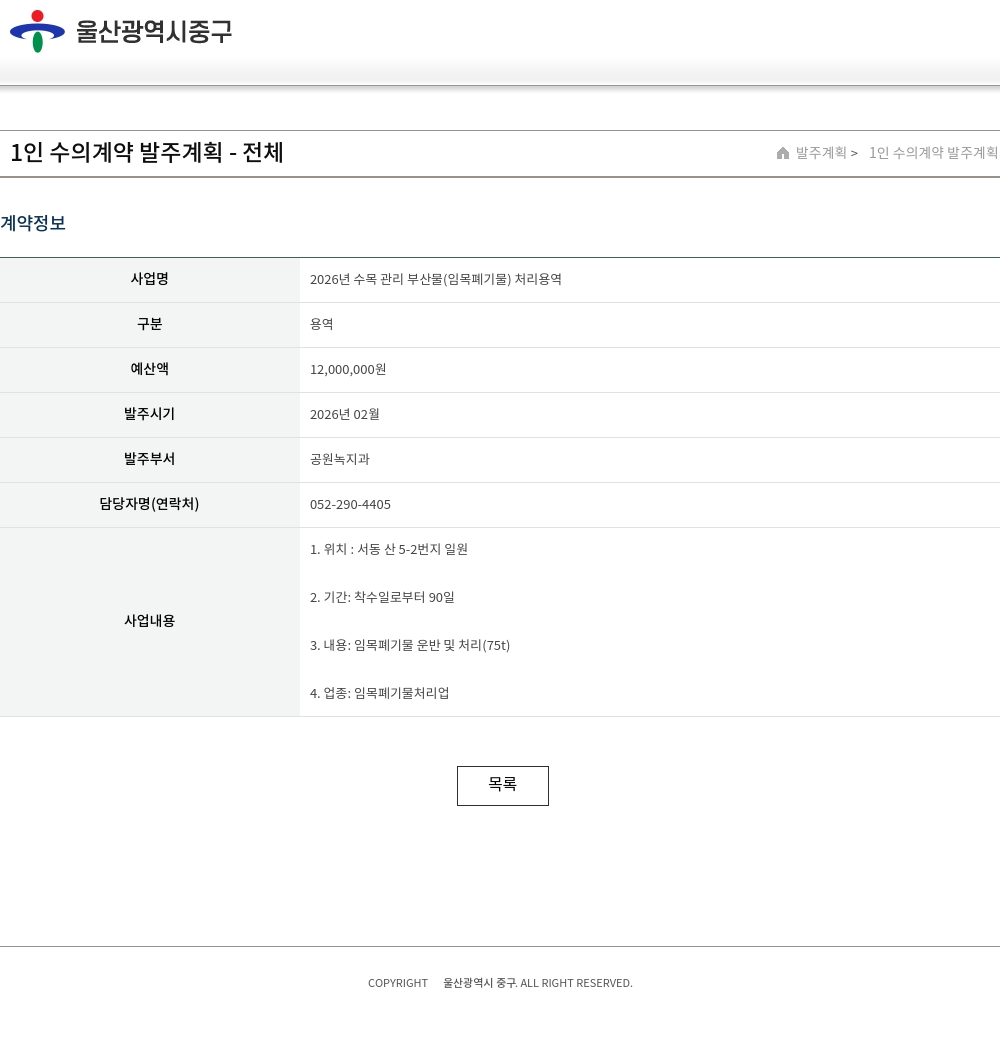Click the 구분 value 용역
The image size is (1000, 1047).
pos(322,325)
